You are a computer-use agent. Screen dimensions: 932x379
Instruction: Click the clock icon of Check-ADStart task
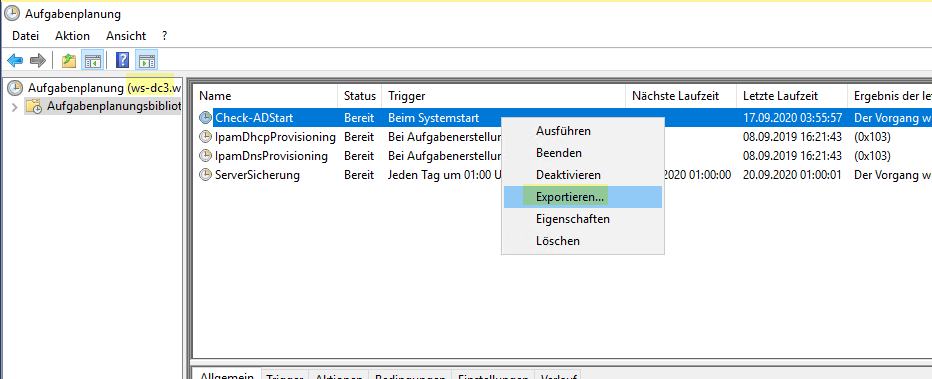[205, 118]
